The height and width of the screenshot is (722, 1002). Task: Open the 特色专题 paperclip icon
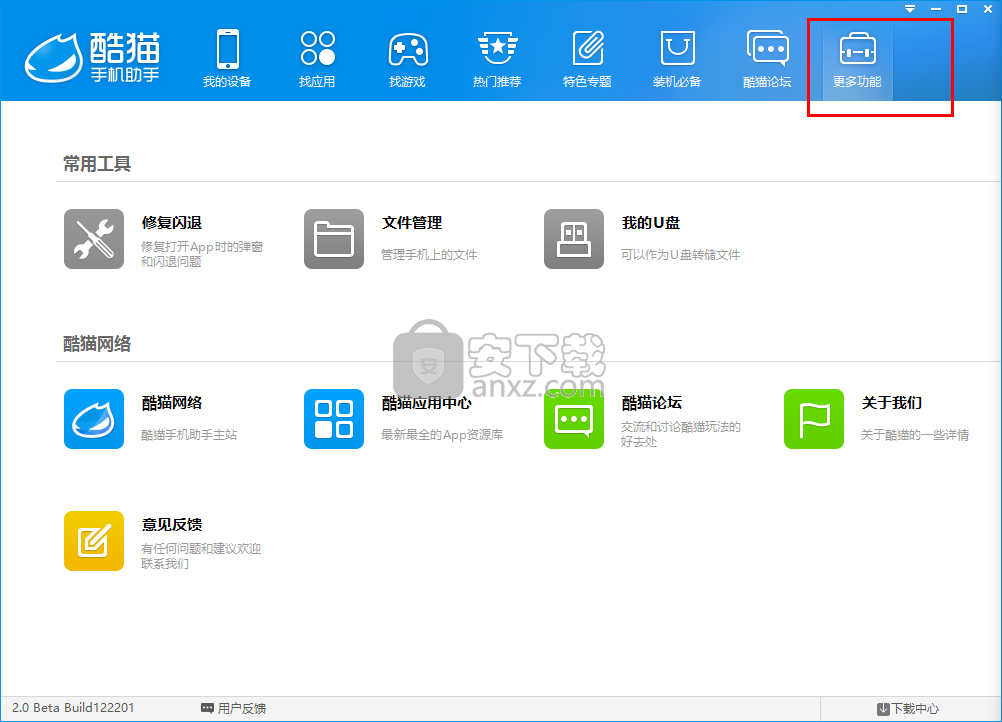click(x=588, y=49)
